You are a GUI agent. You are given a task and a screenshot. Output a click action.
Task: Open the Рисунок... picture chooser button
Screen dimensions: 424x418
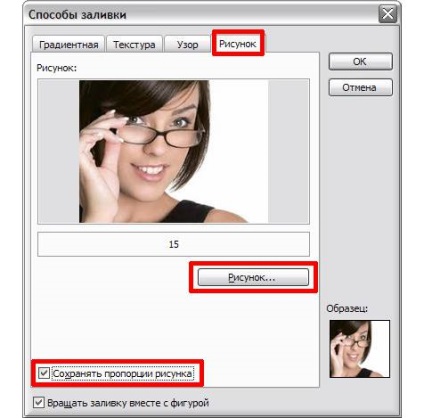point(253,277)
